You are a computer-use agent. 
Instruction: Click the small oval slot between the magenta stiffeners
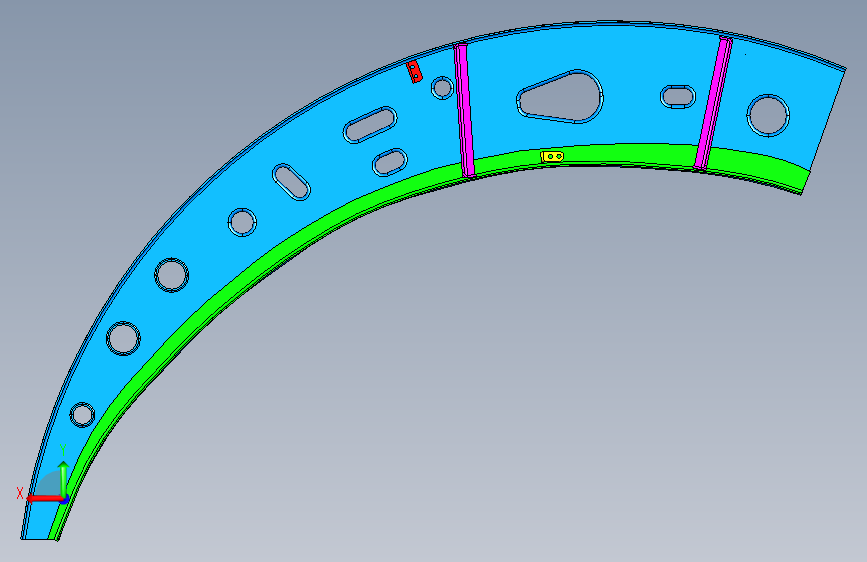coord(678,97)
